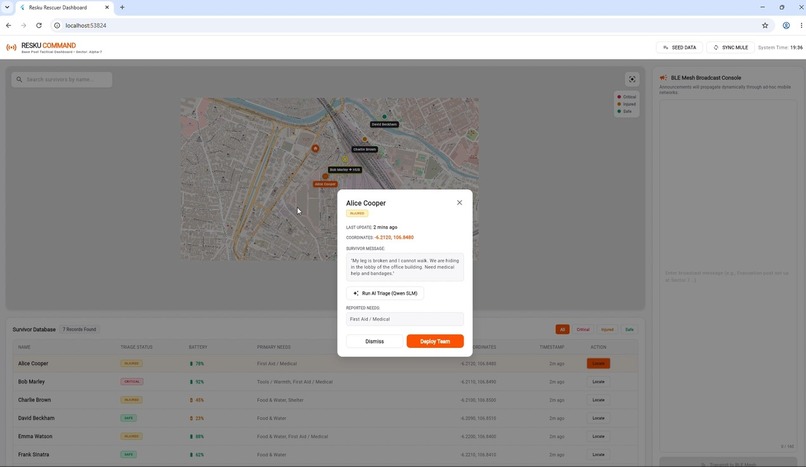The width and height of the screenshot is (806, 467).
Task: Select the Safe filter tab
Action: pyautogui.click(x=629, y=329)
